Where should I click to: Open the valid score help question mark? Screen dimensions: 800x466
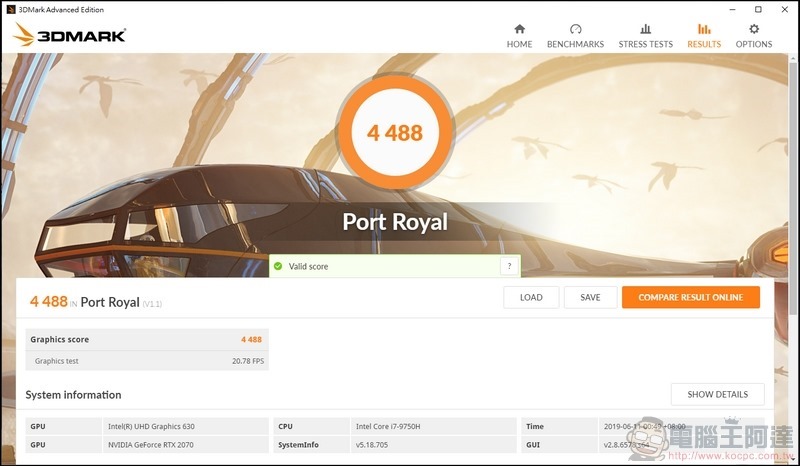point(509,266)
